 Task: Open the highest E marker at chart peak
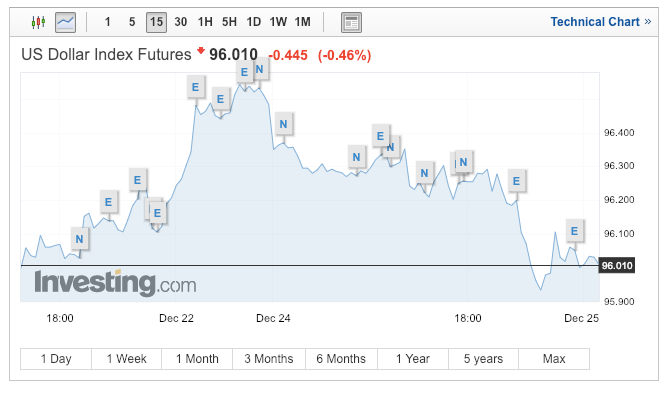244,72
